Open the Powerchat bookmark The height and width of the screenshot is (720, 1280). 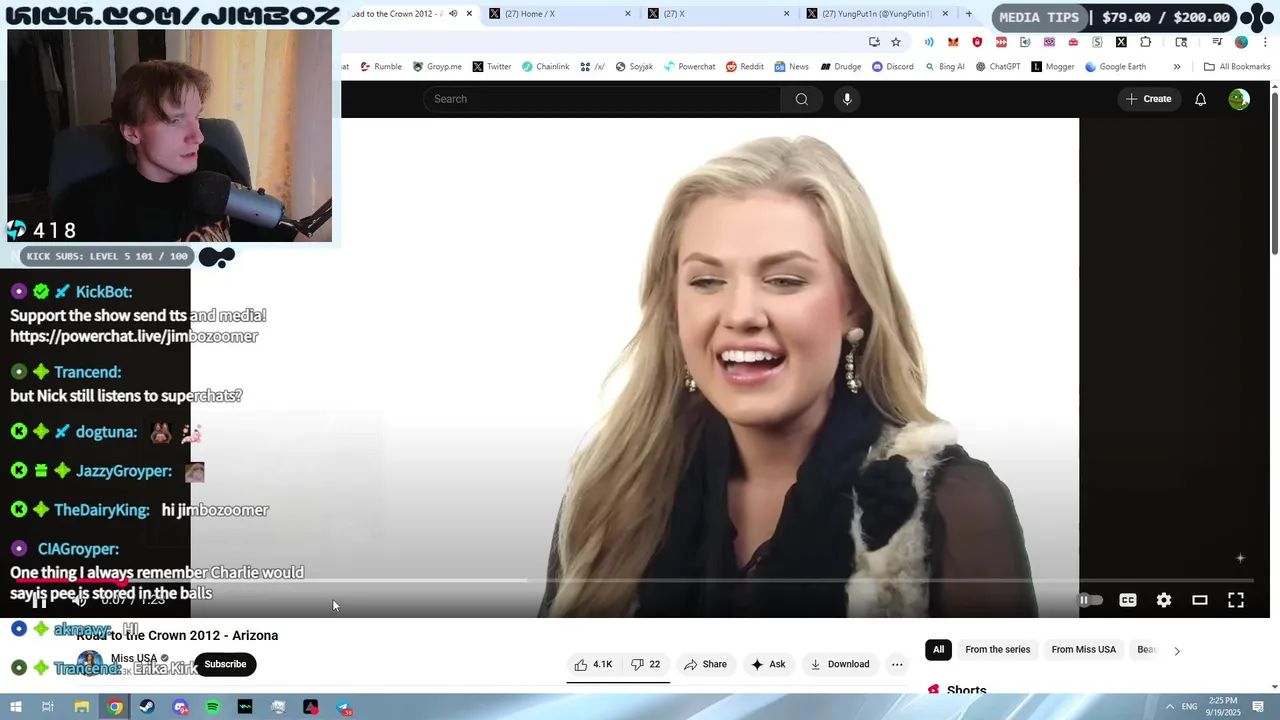pos(689,67)
